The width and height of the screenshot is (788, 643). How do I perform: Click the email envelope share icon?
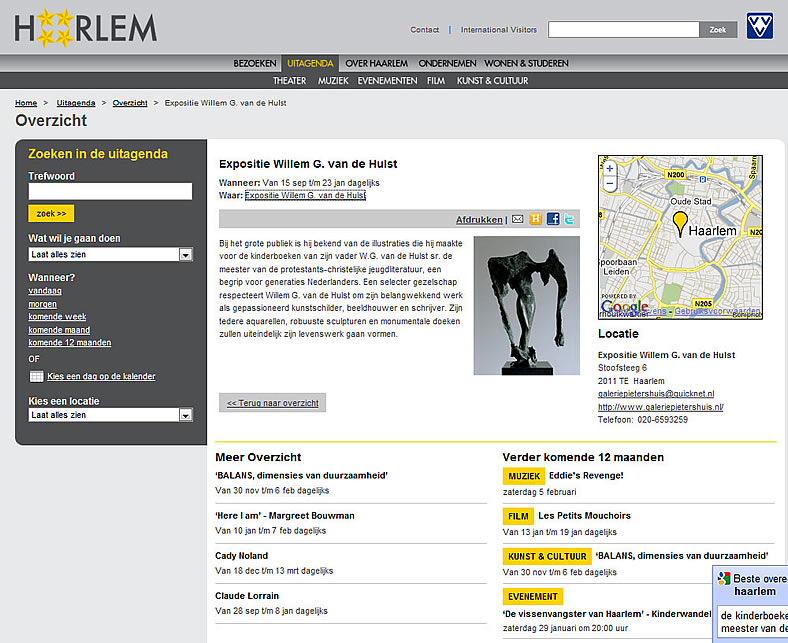(x=518, y=219)
